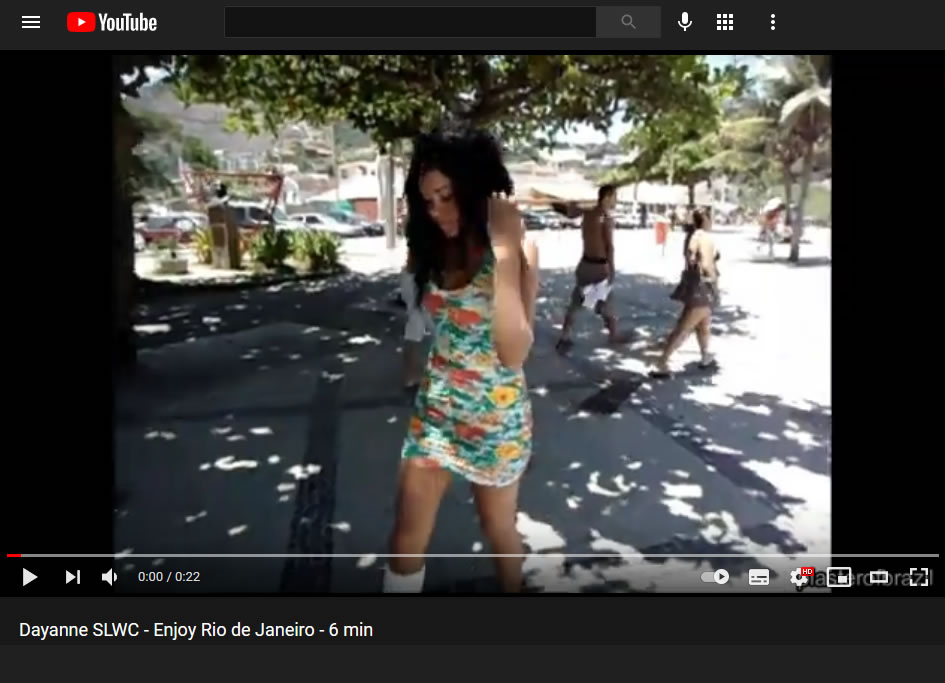Focus the YouTube search box
Screen dimensions: 945x683
(x=410, y=22)
